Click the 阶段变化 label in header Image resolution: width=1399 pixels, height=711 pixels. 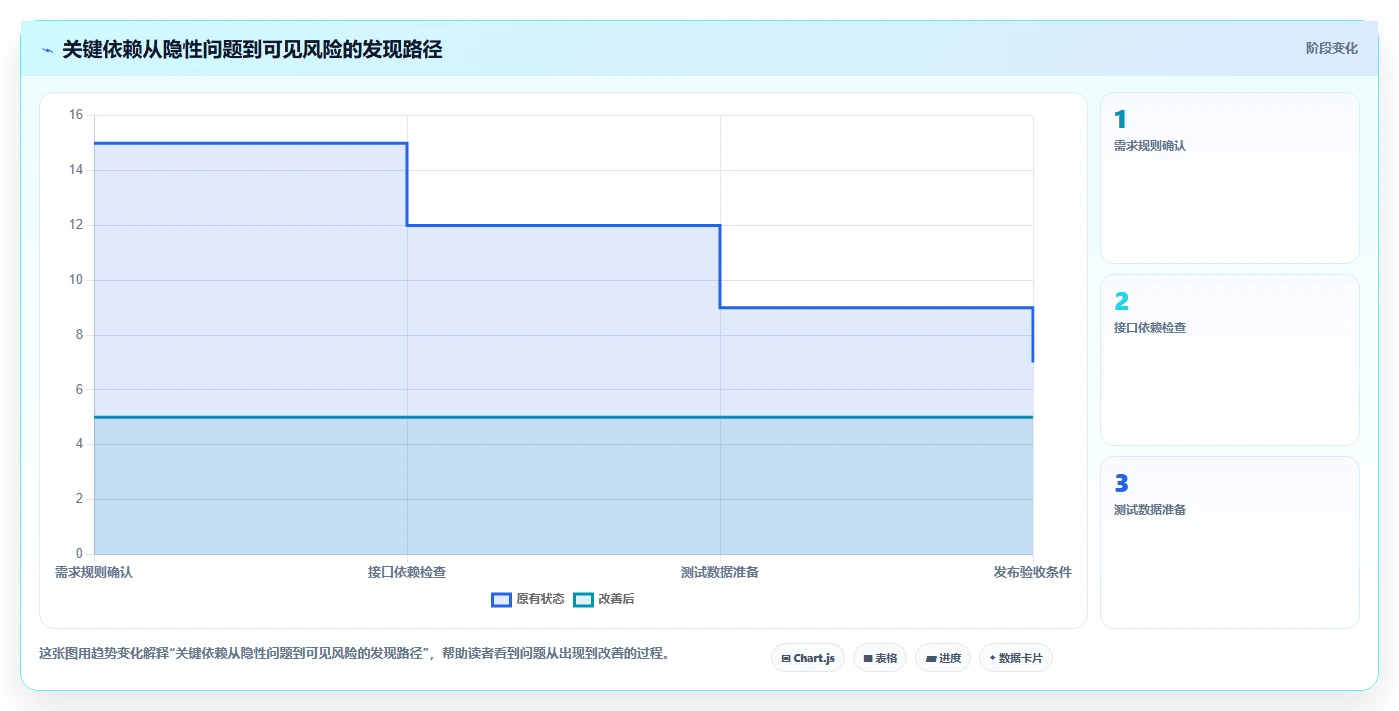1332,48
